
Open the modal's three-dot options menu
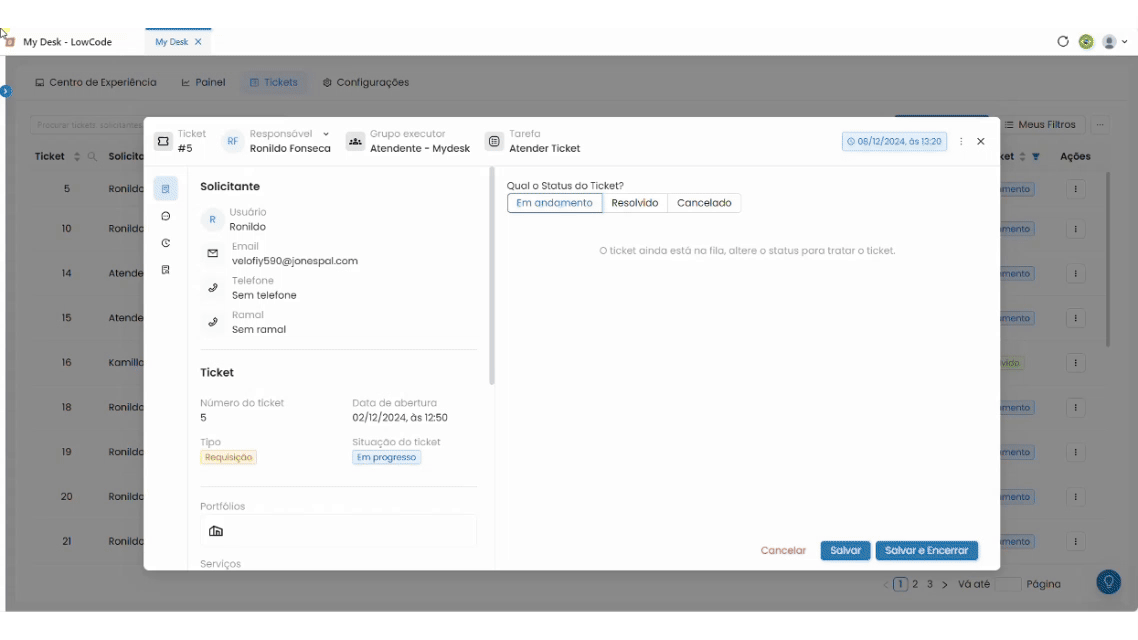[x=961, y=141]
